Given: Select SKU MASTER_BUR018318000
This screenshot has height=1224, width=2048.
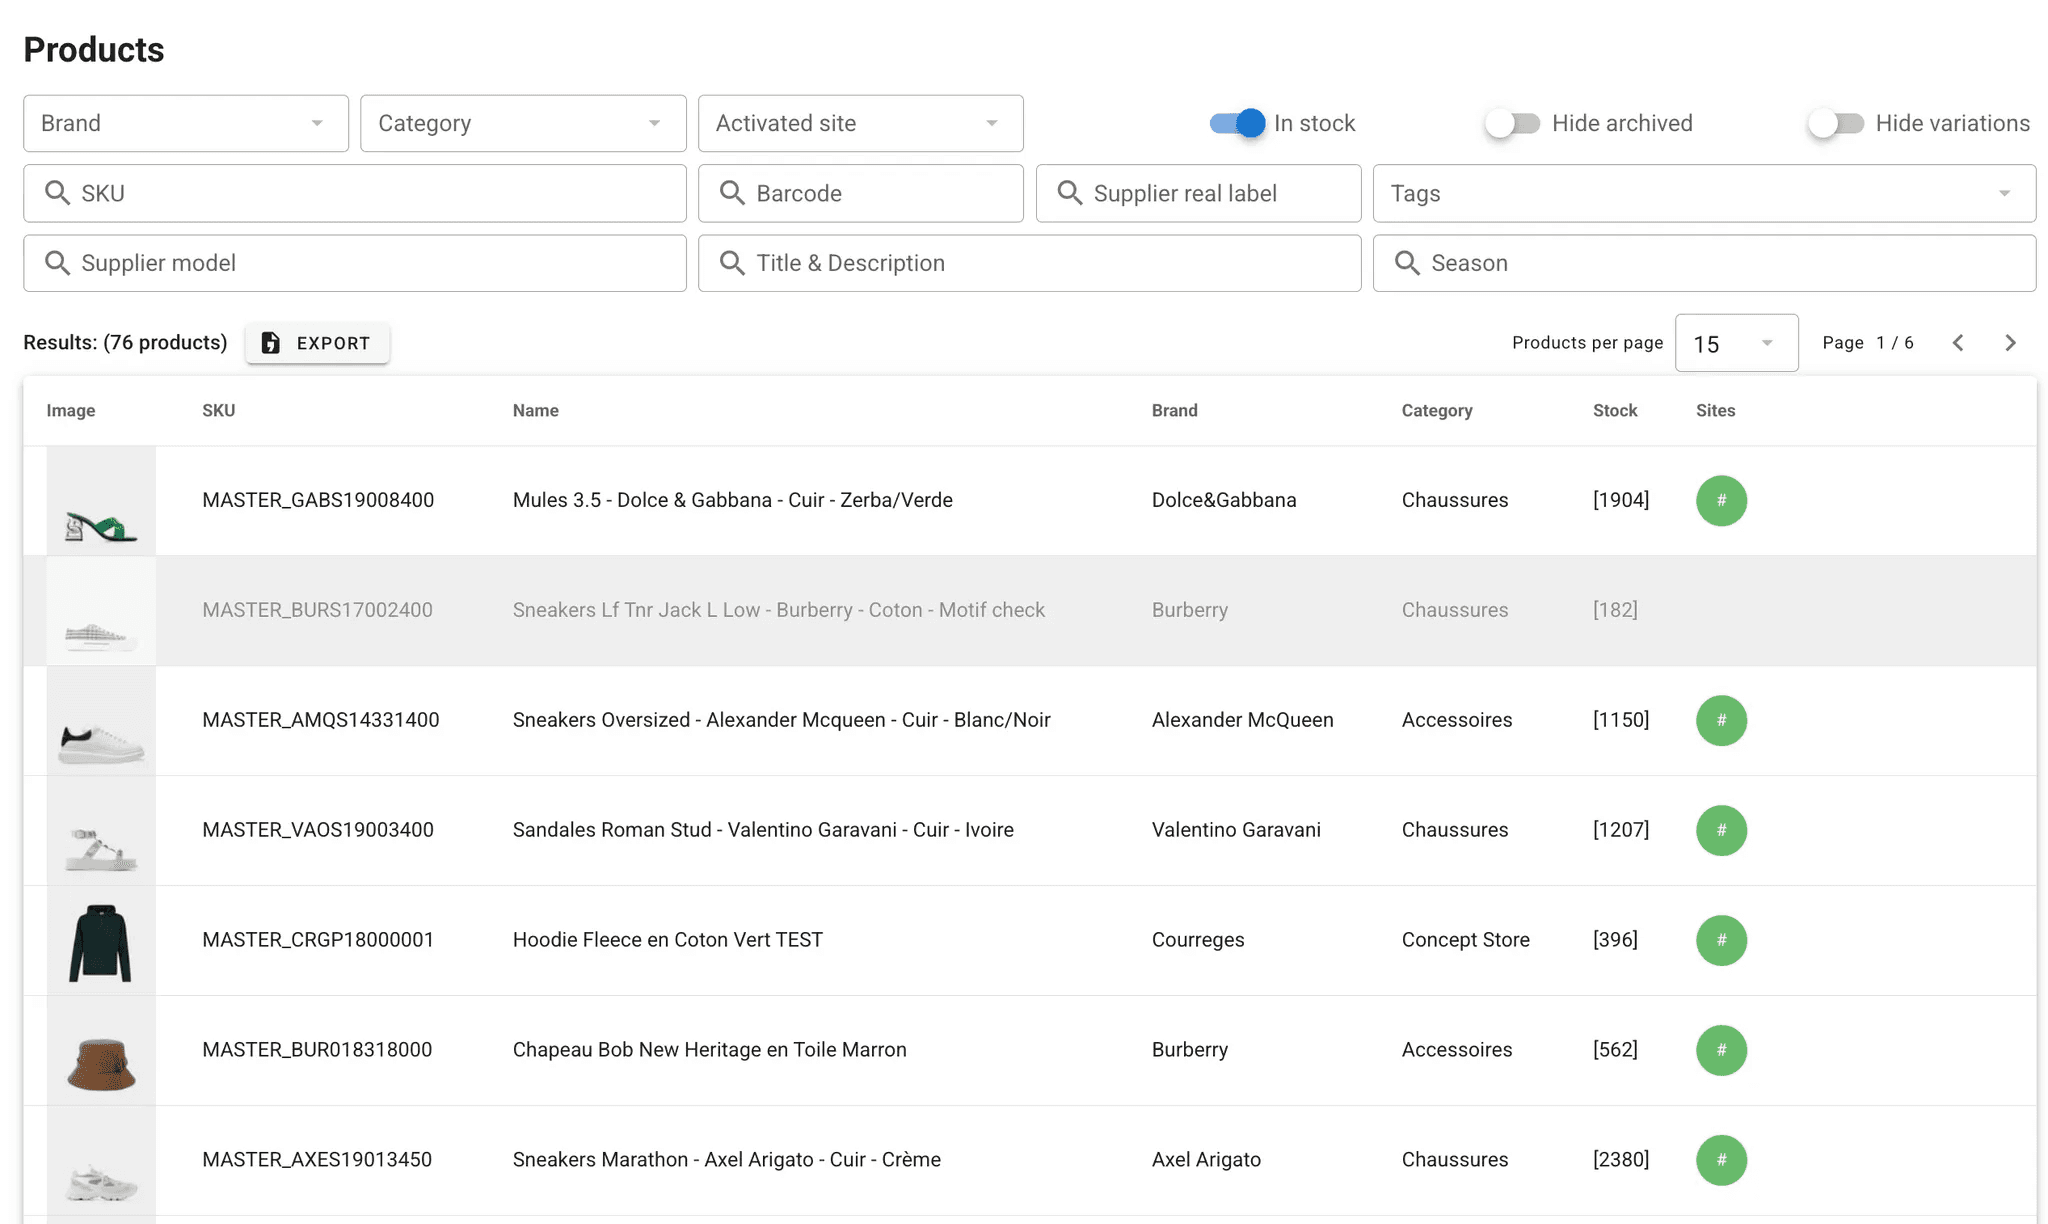Looking at the screenshot, I should 317,1050.
